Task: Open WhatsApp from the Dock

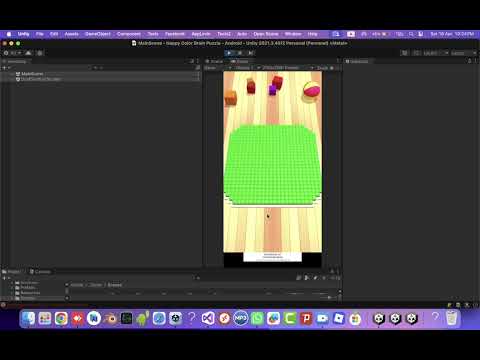Action: 257,318
